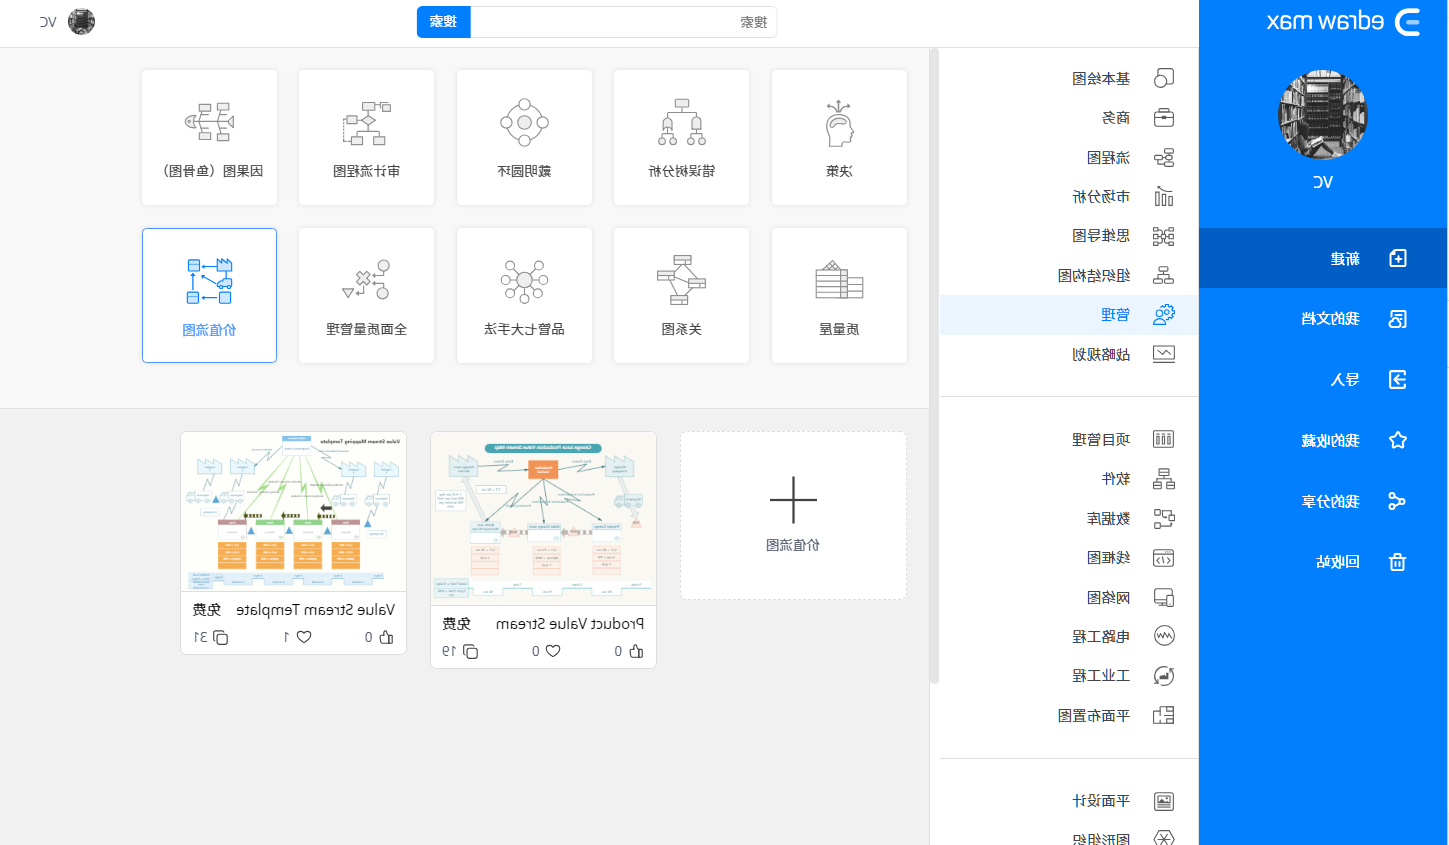This screenshot has width=1449, height=845.
Task: Open the Value Stream Template thumbnail
Action: tap(293, 512)
